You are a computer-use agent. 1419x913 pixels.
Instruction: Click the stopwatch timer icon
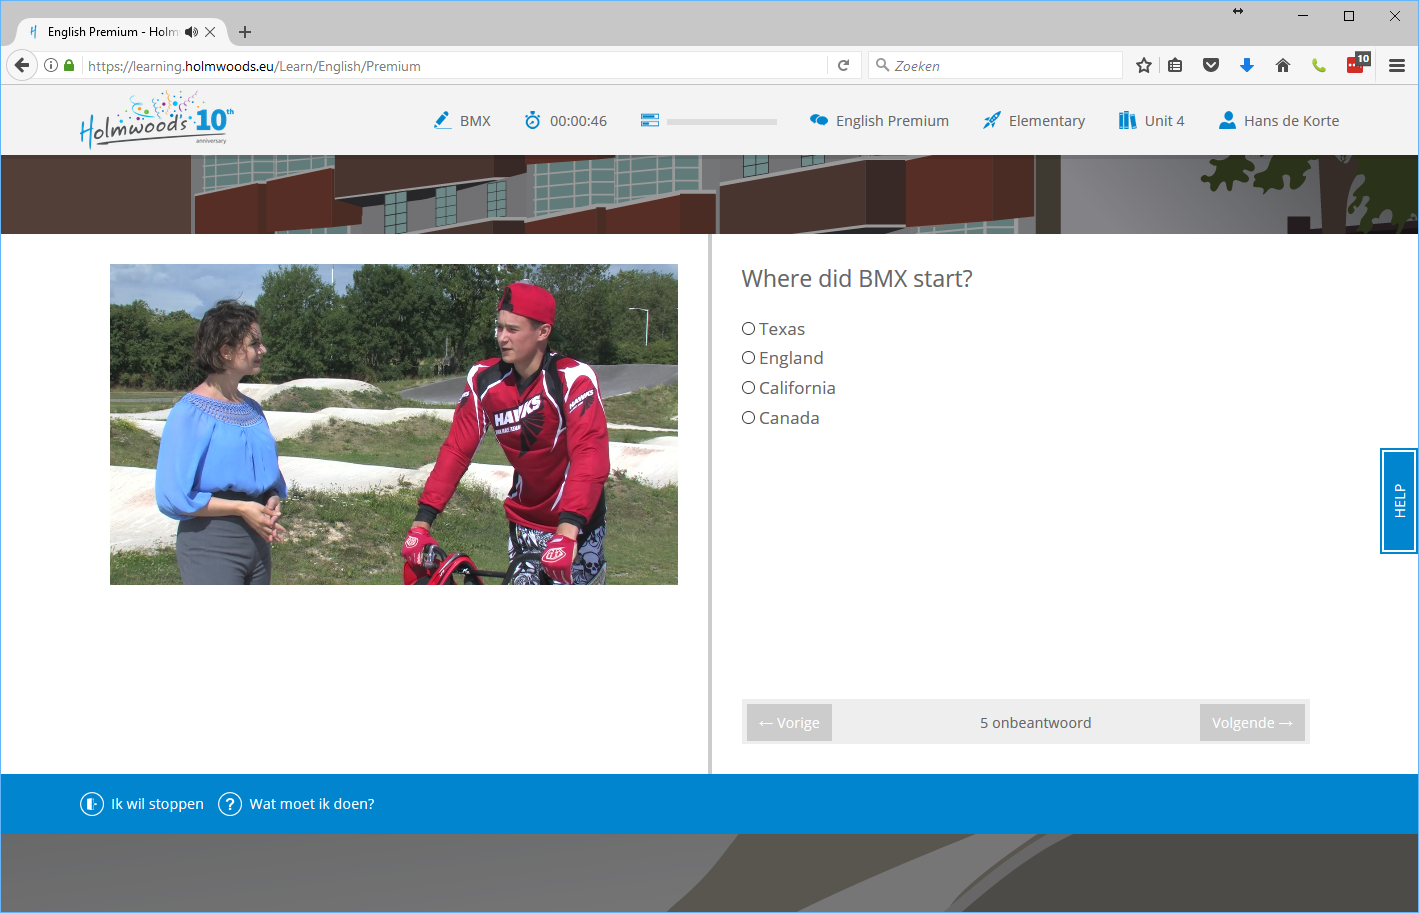[532, 120]
